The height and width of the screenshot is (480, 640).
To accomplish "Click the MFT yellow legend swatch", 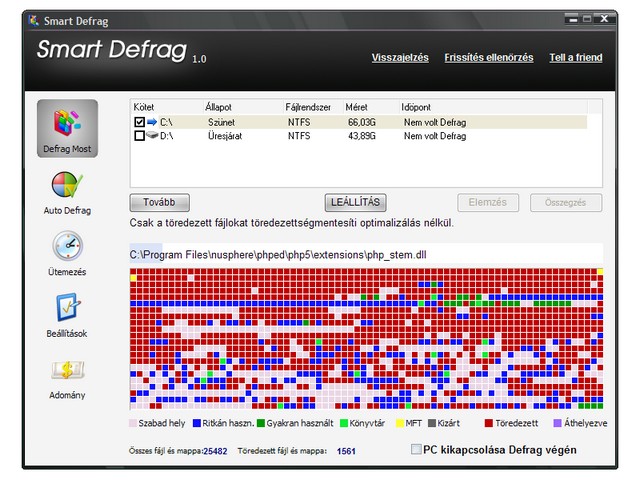I will point(400,423).
